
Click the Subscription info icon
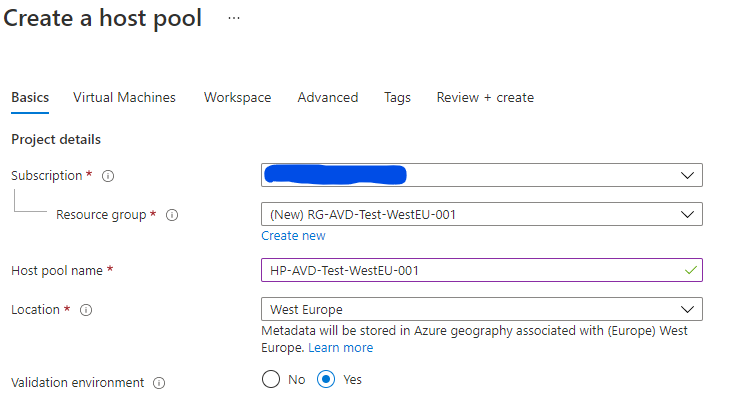(x=108, y=176)
